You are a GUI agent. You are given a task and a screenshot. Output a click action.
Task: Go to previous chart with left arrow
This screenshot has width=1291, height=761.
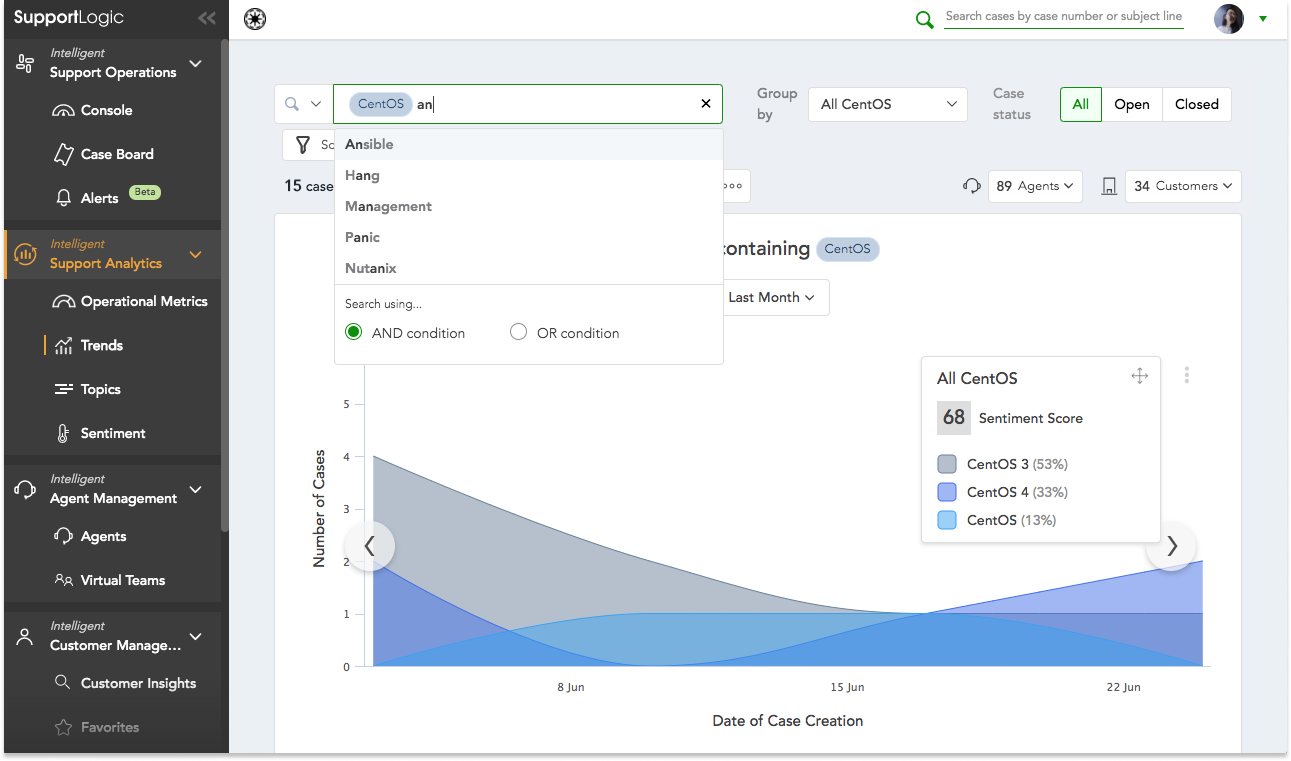click(x=370, y=546)
